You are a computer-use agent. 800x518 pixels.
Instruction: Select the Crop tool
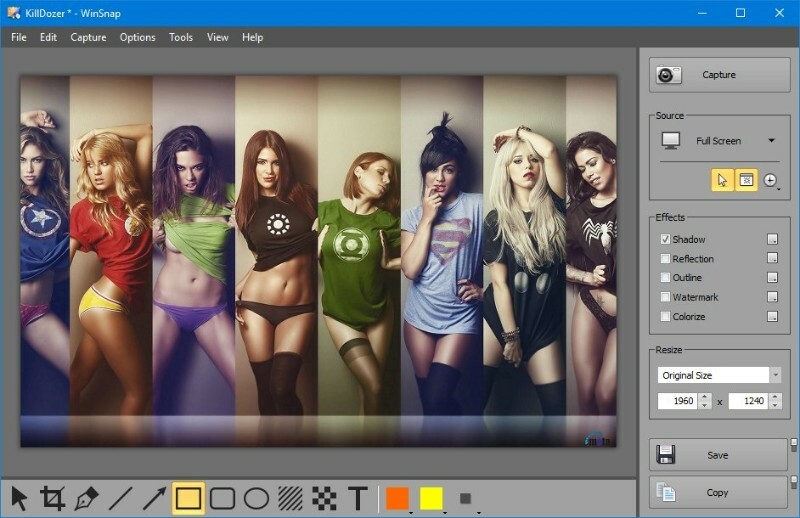pos(53,498)
